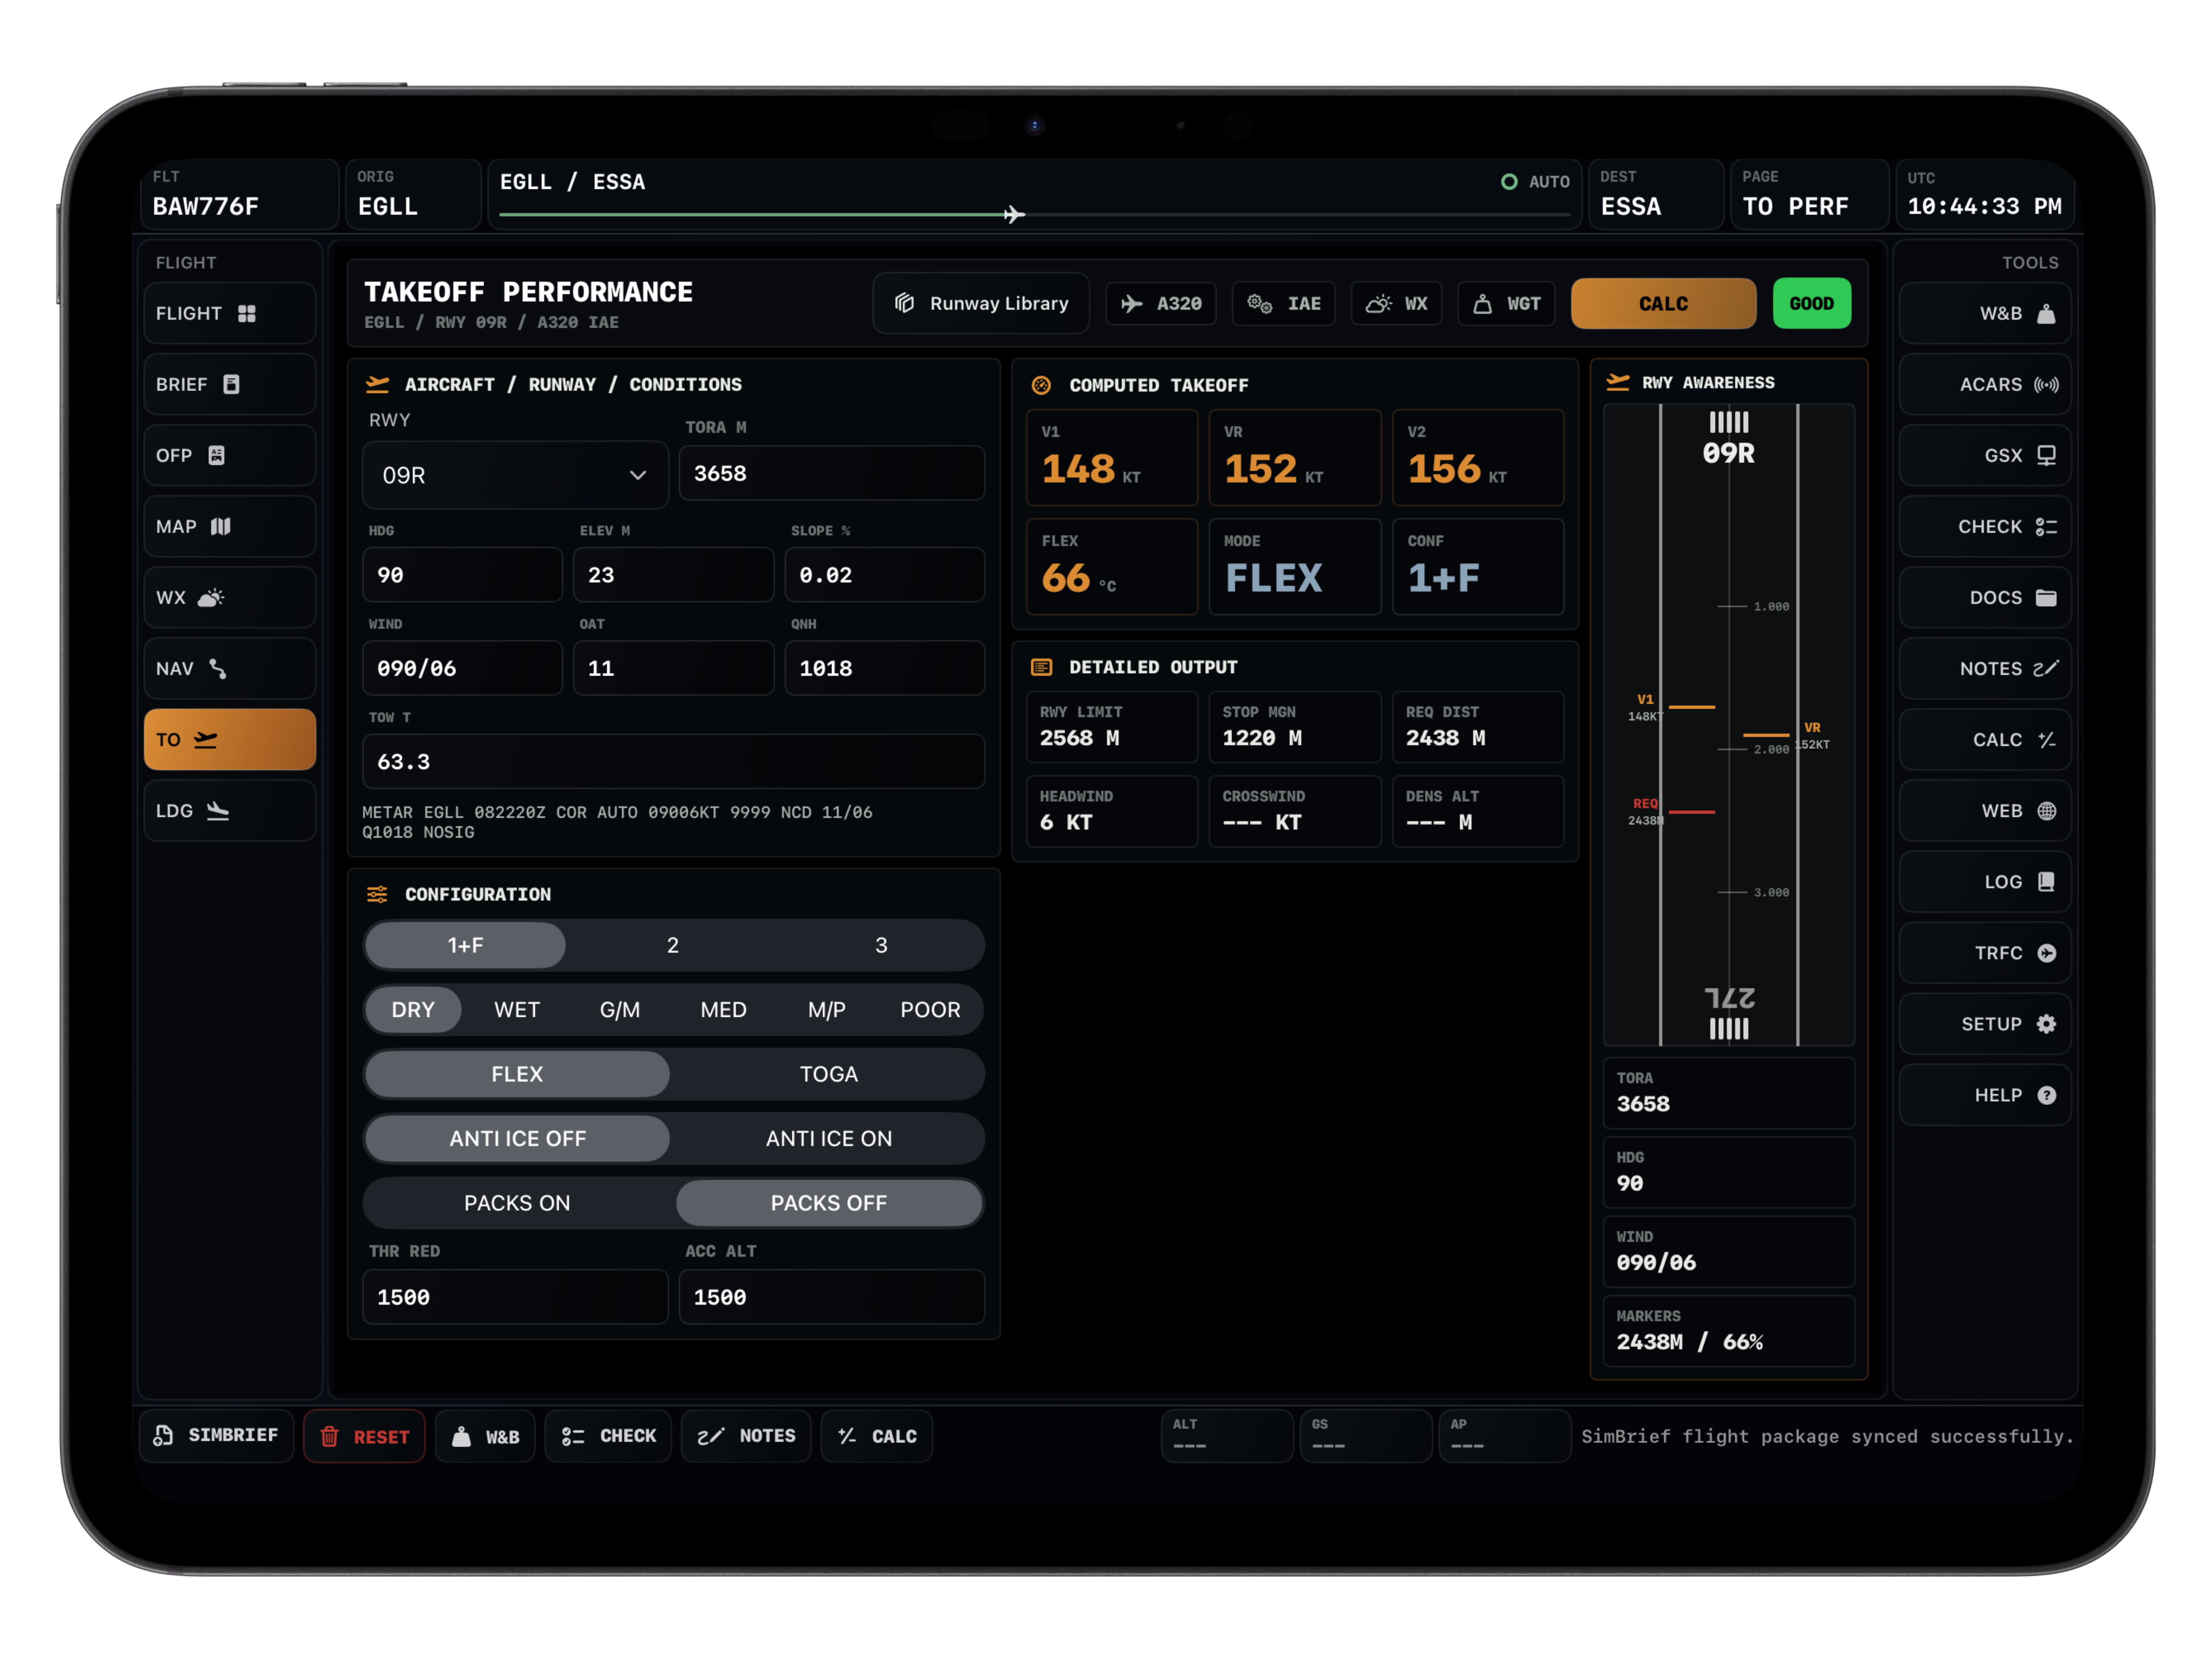Open the RWY 09R dropdown
Screen dimensions: 2212x1659
pos(515,475)
